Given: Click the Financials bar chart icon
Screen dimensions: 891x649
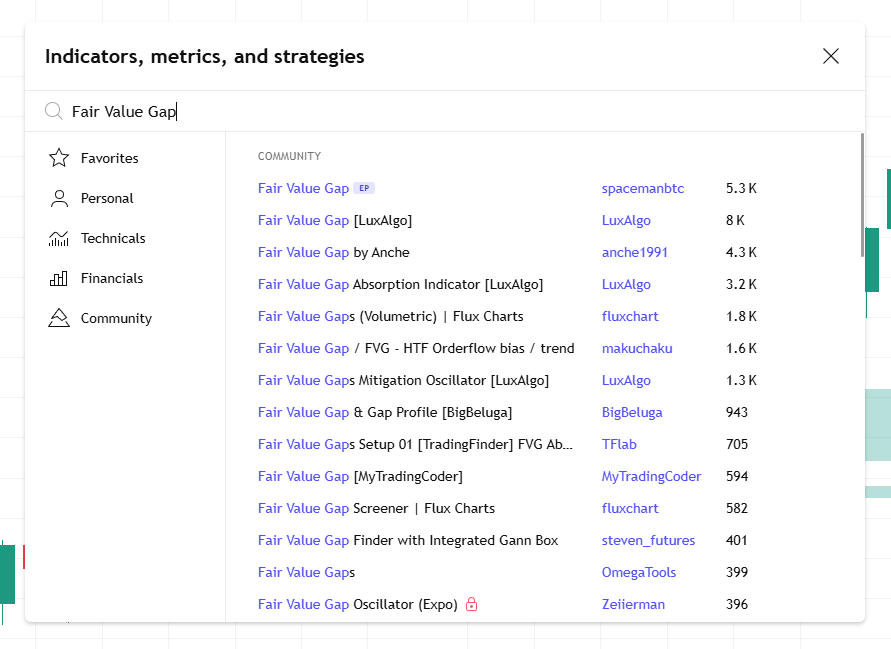Looking at the screenshot, I should point(59,278).
